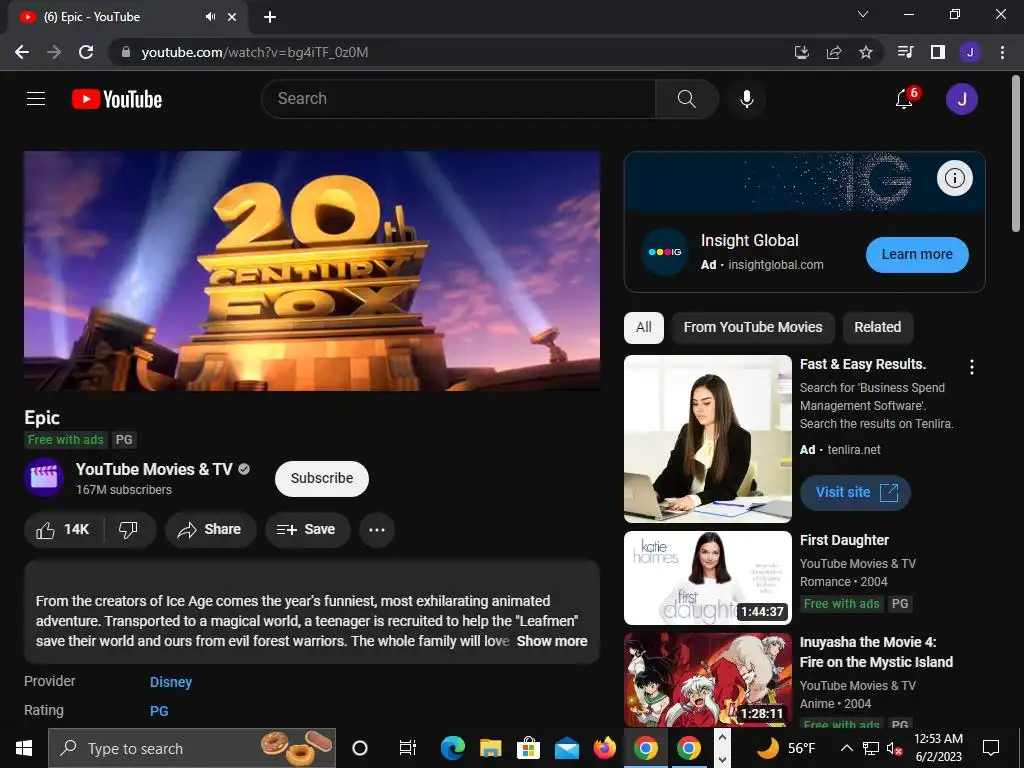
Task: Show hidden system tray icons
Action: pos(846,748)
